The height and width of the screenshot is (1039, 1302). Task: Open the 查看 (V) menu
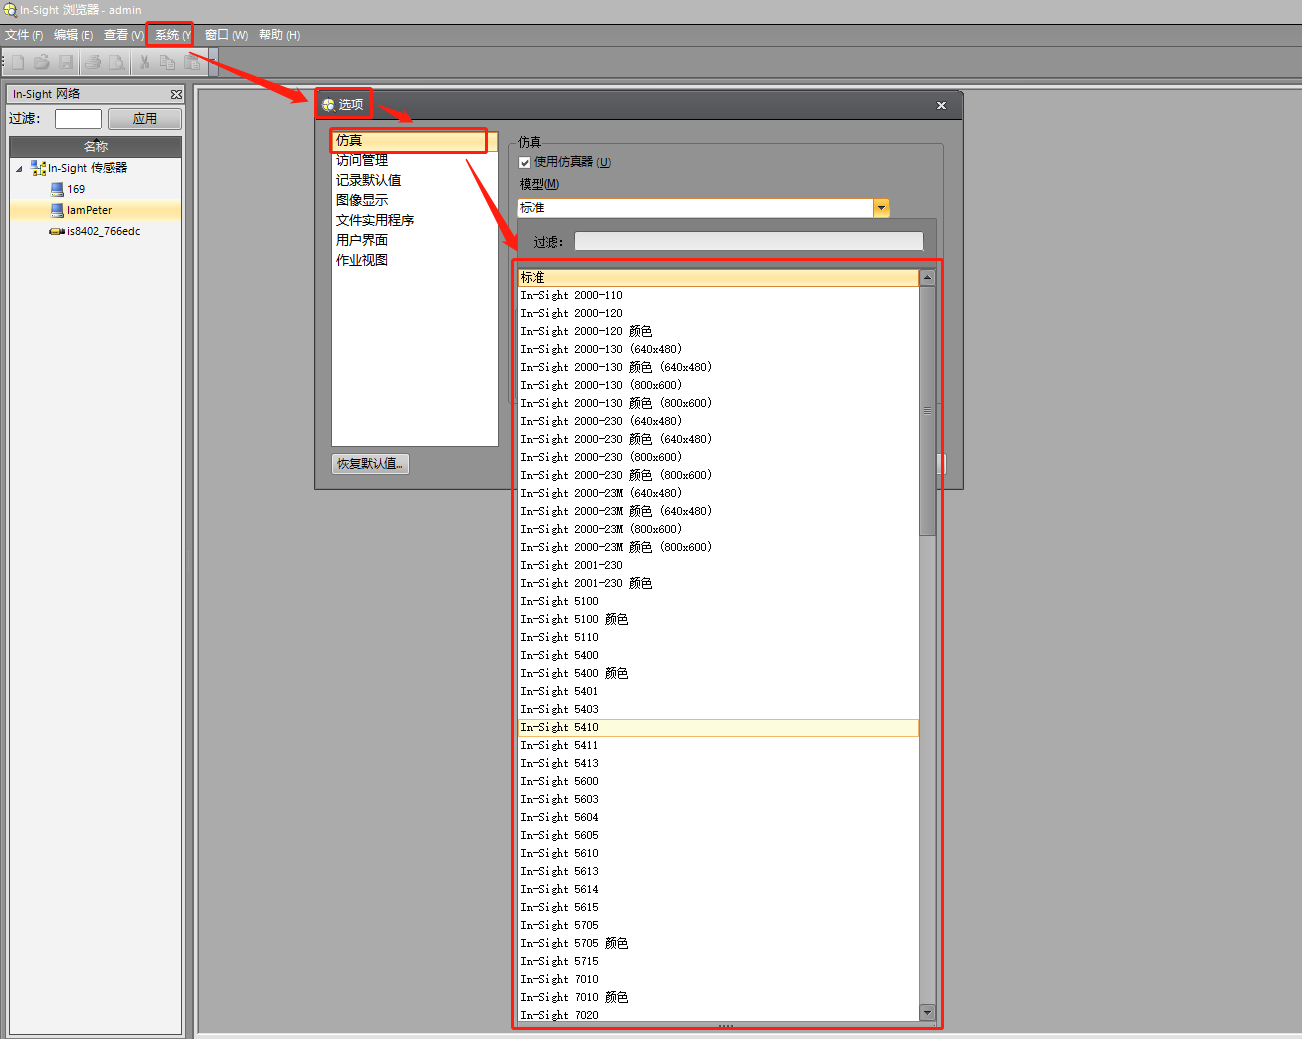point(124,35)
